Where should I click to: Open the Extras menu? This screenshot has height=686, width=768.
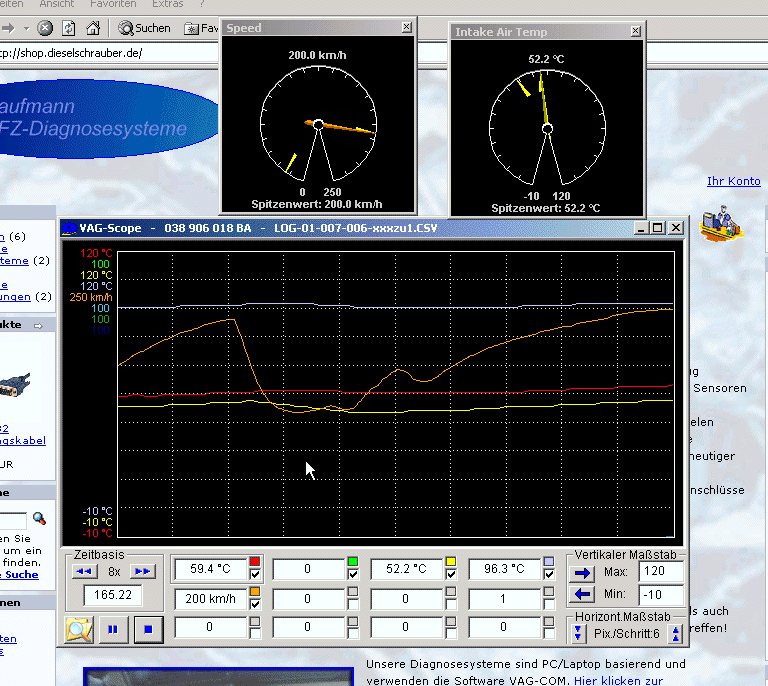(168, 4)
